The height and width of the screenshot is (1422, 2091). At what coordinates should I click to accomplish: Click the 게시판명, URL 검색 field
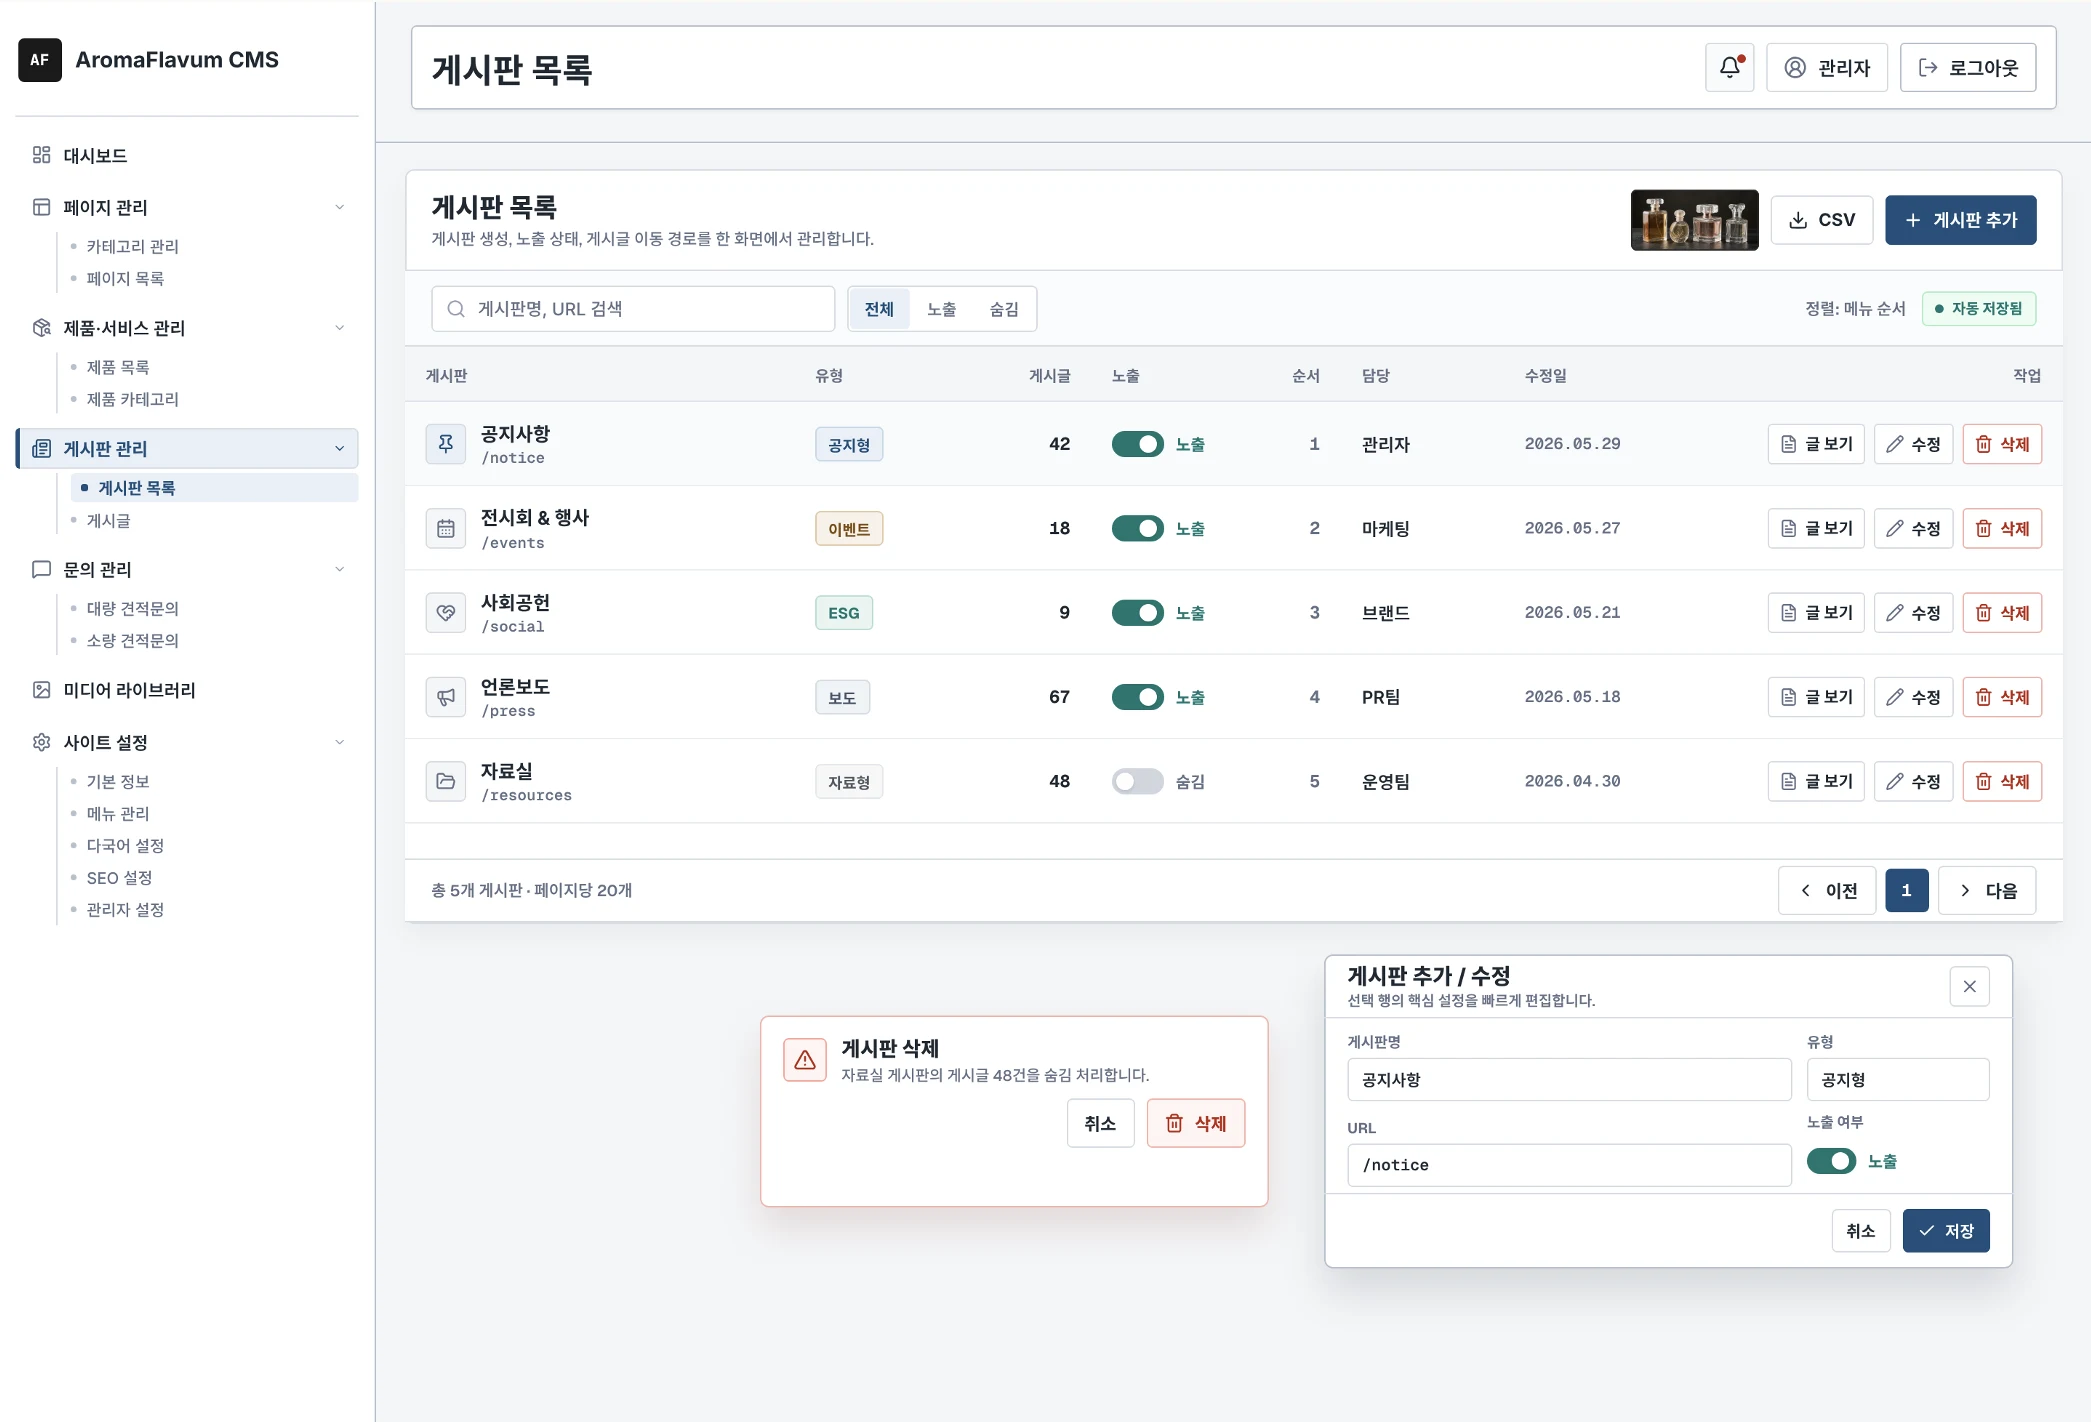point(633,309)
